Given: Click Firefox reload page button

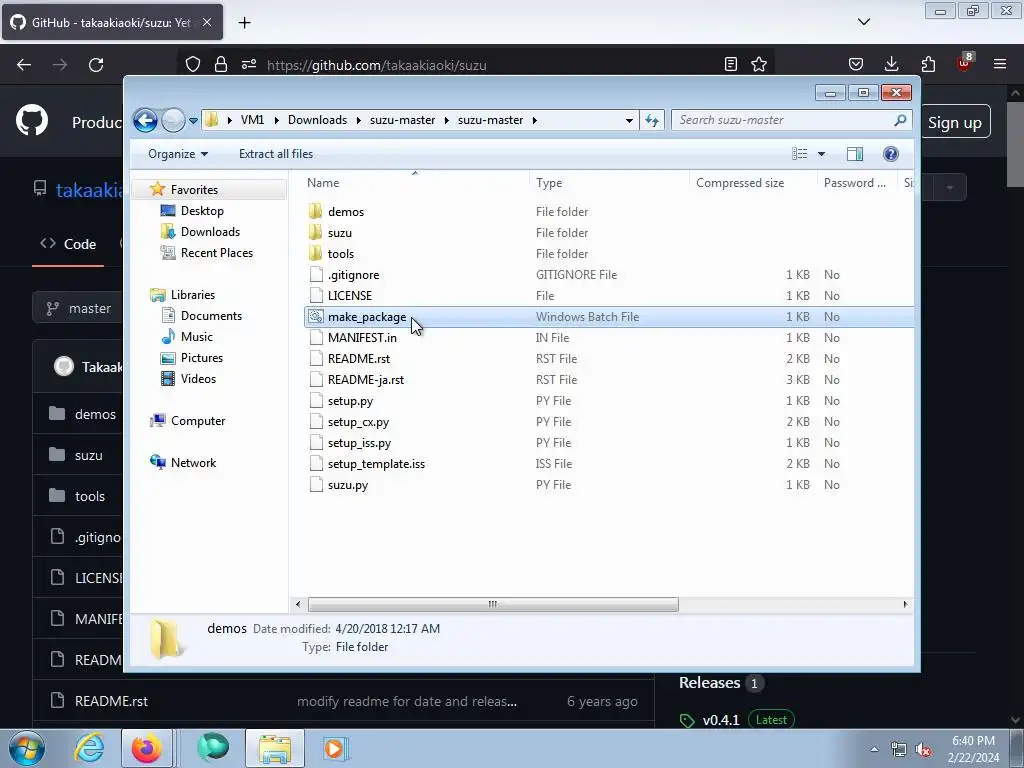Looking at the screenshot, I should pyautogui.click(x=96, y=65).
